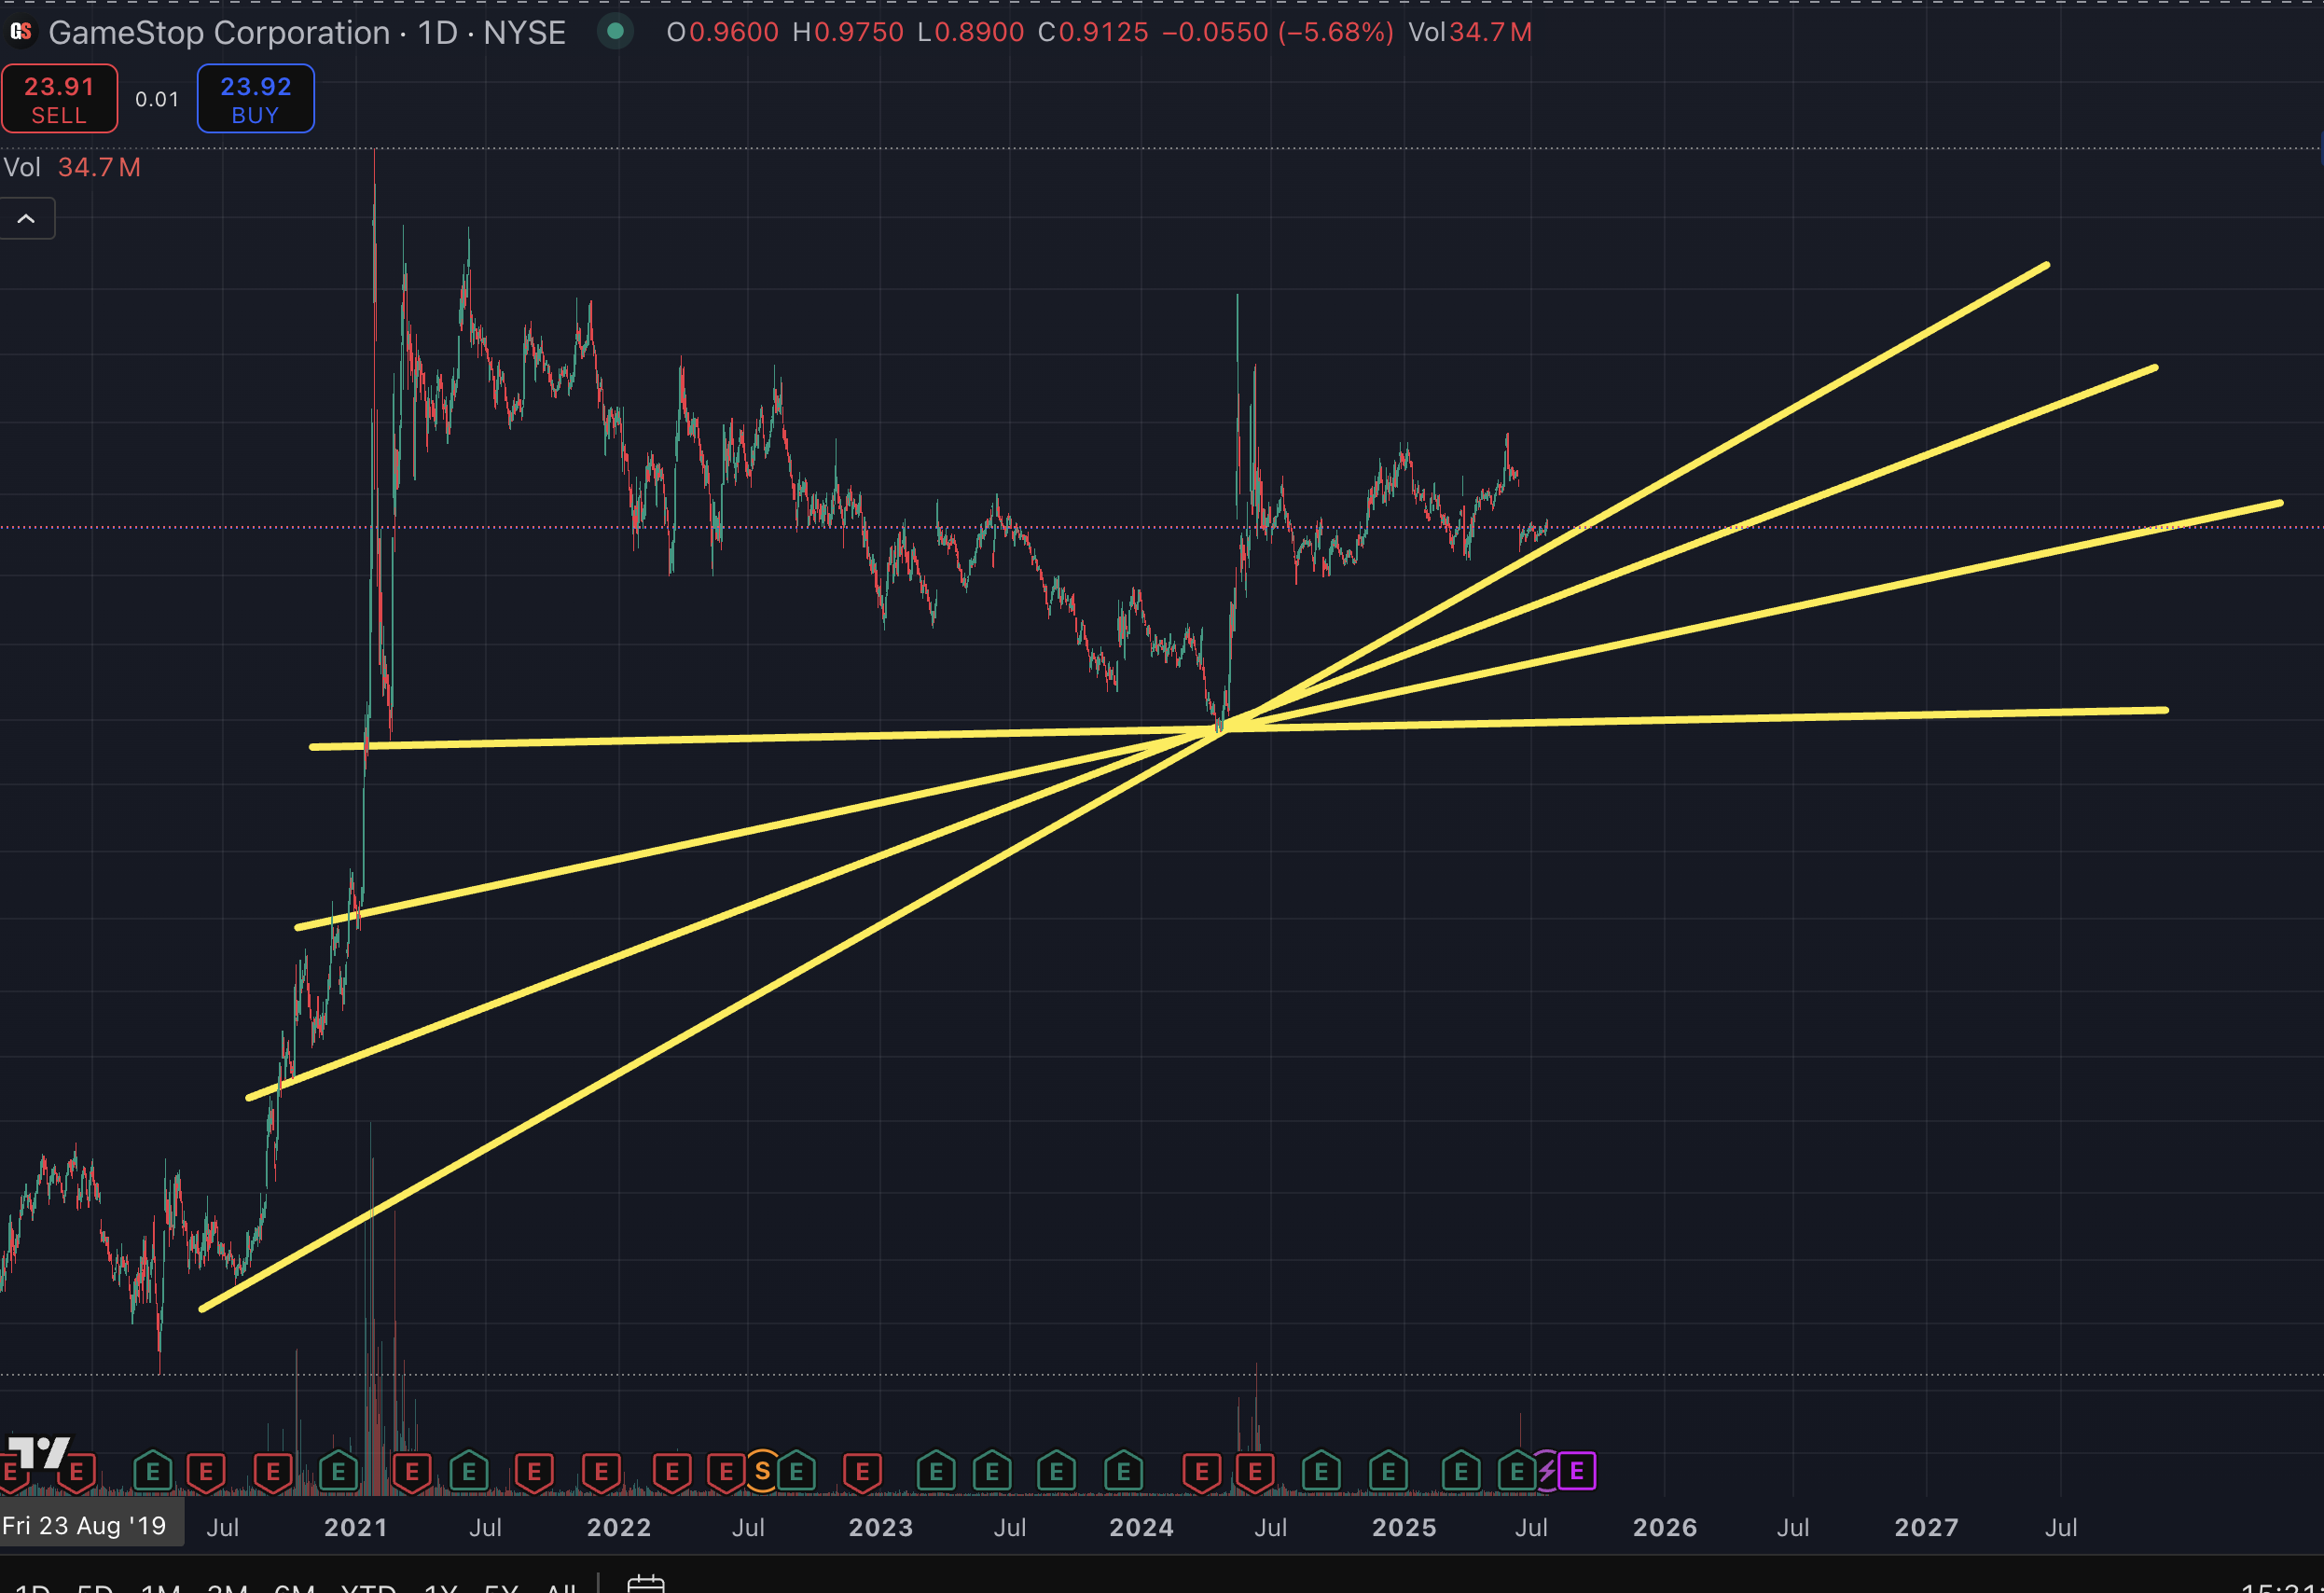Click the 2026 label on time axis
This screenshot has width=2324, height=1593.
point(1665,1527)
